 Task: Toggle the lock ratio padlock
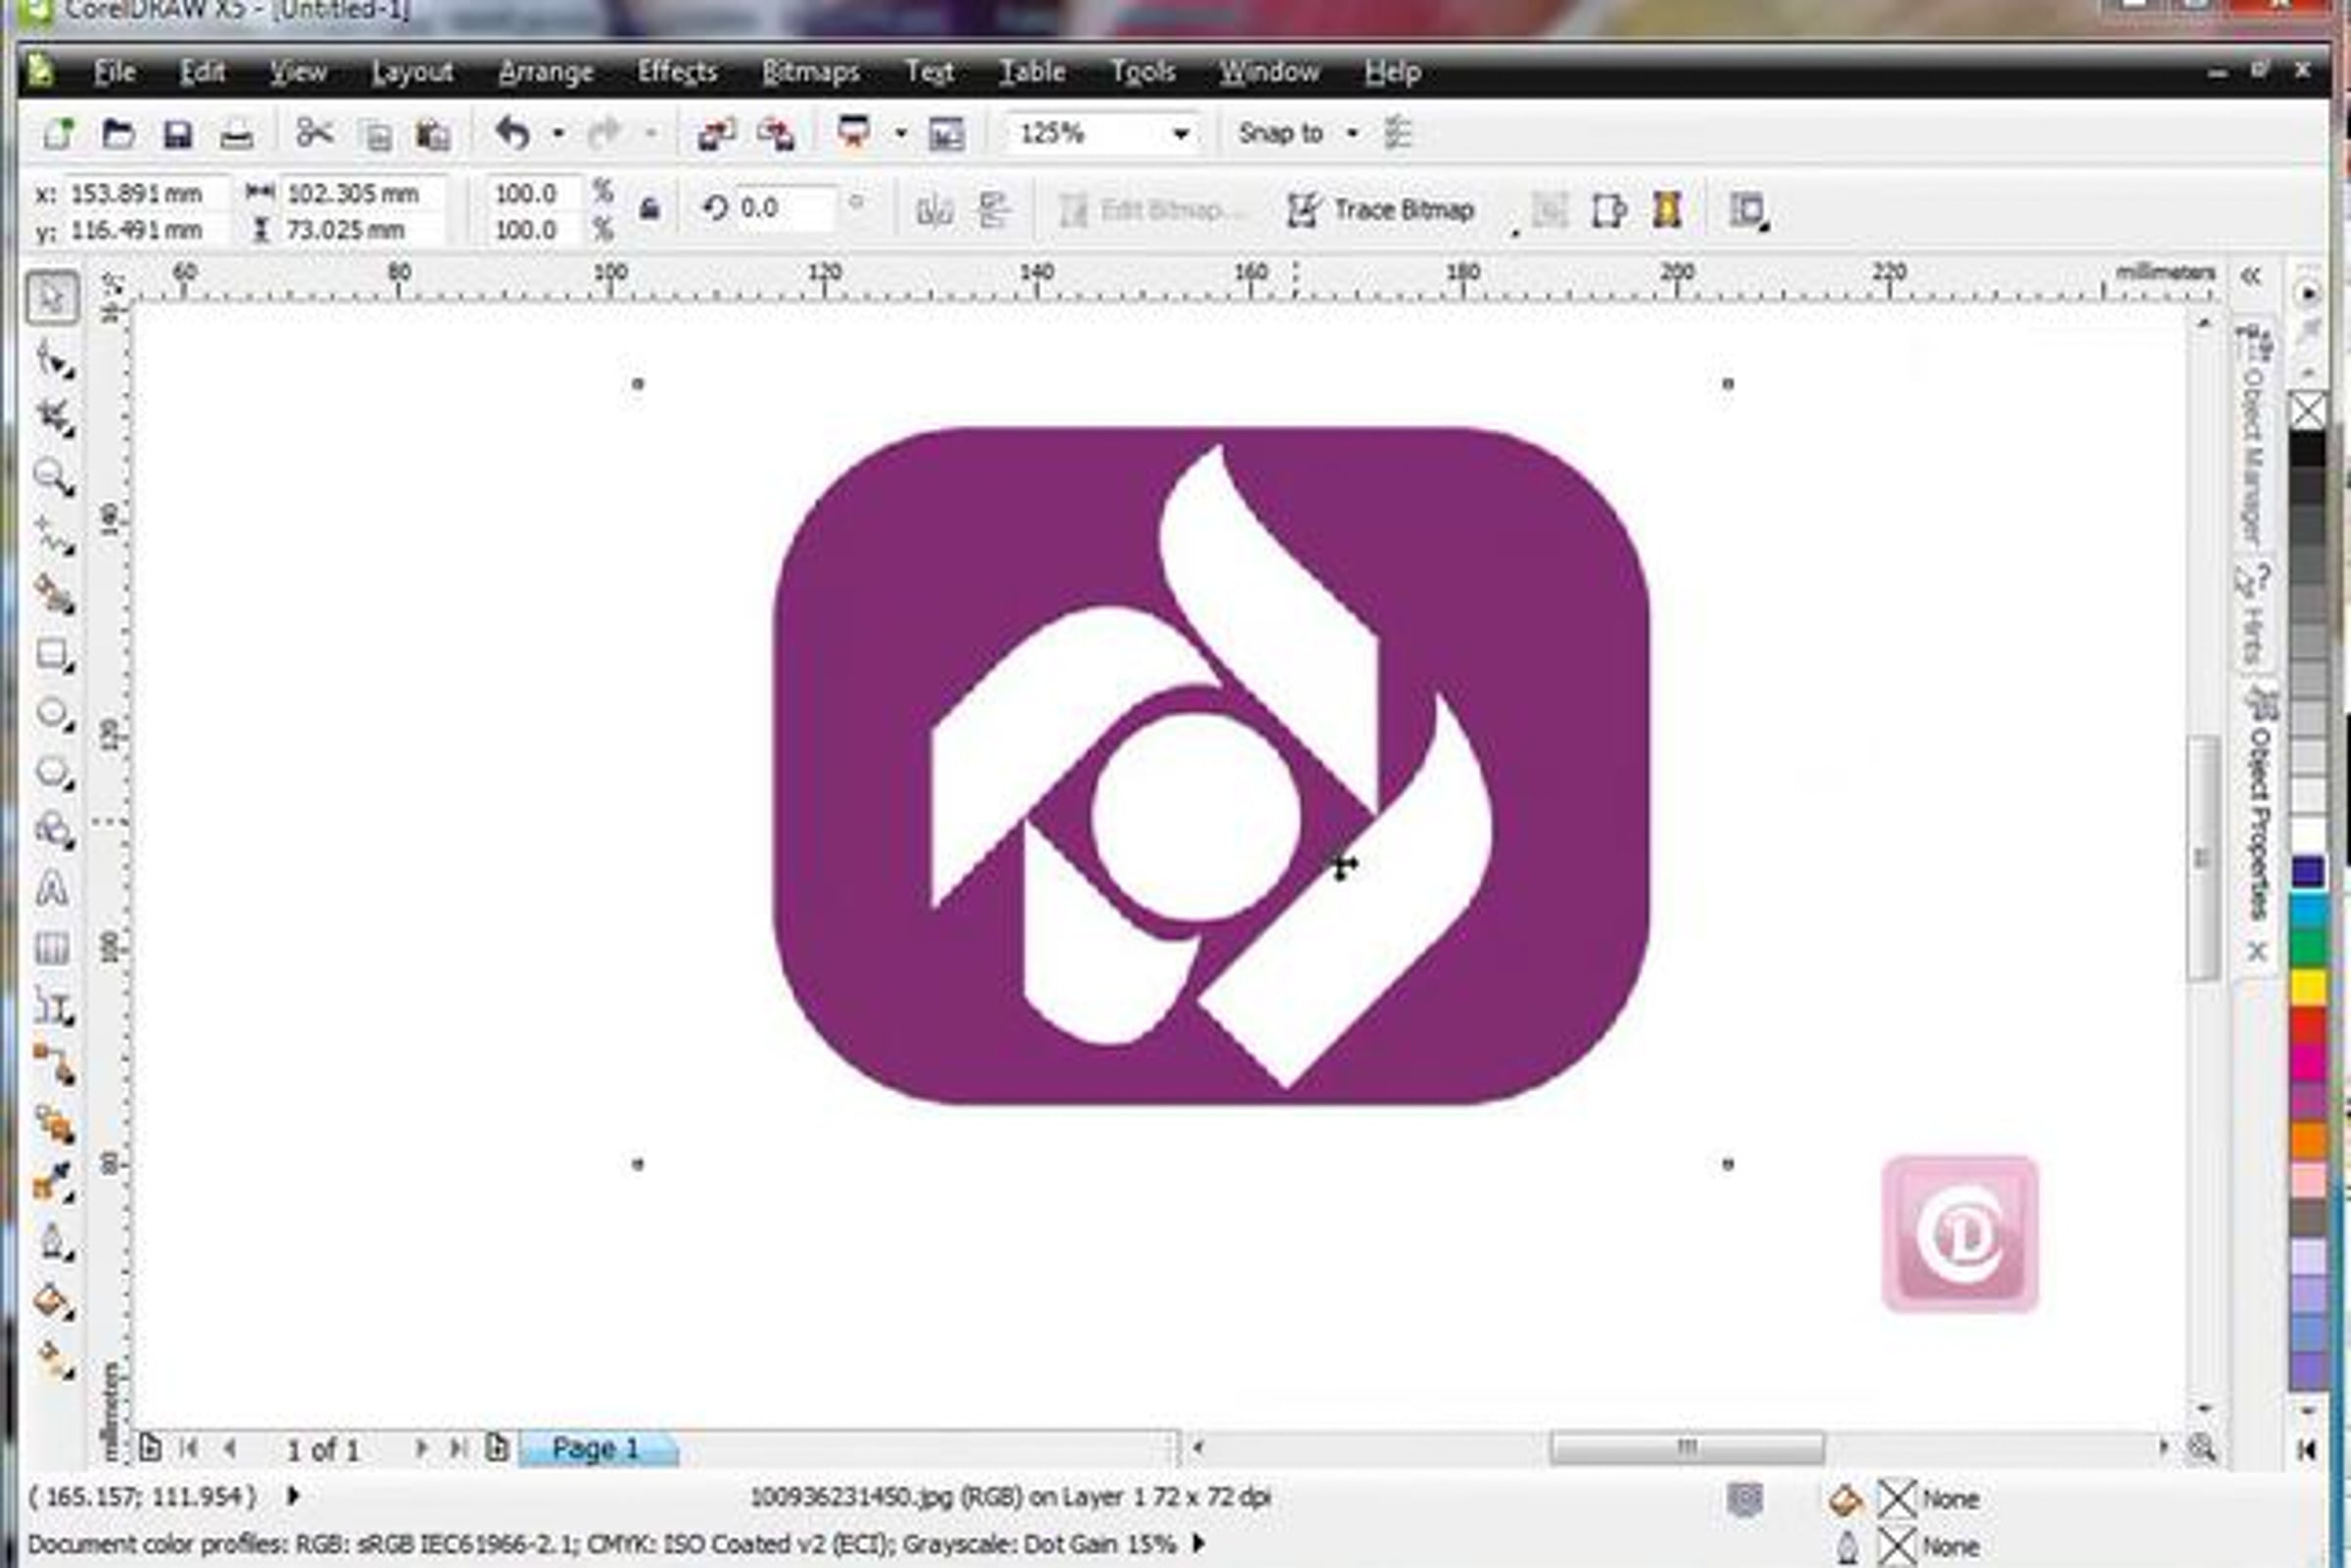coord(649,208)
